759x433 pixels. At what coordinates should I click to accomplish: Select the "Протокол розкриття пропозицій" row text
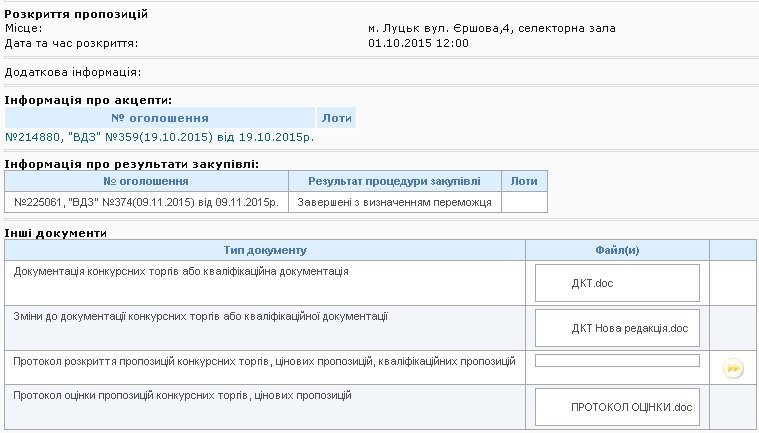coord(264,360)
